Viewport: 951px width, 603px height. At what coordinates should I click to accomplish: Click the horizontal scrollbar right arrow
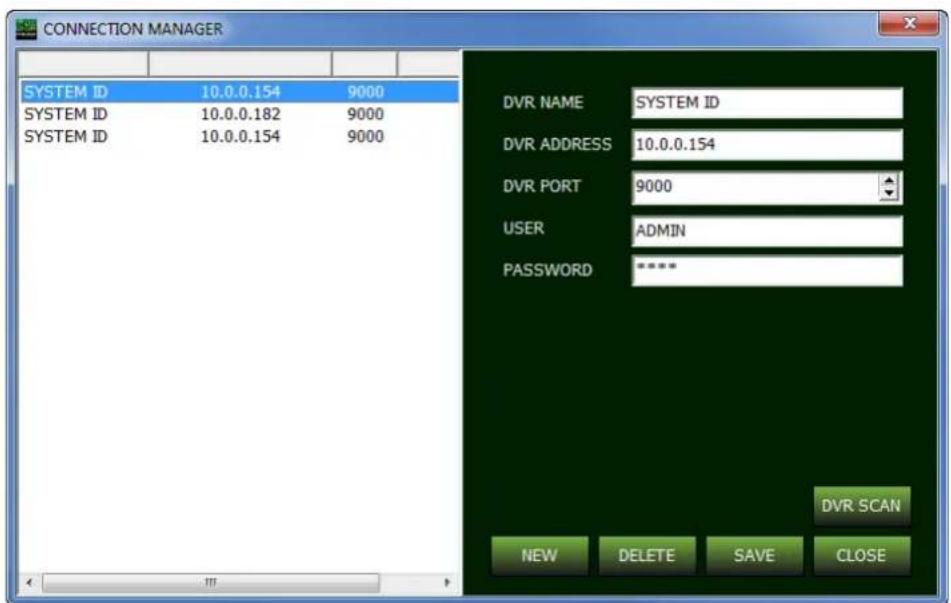[448, 582]
